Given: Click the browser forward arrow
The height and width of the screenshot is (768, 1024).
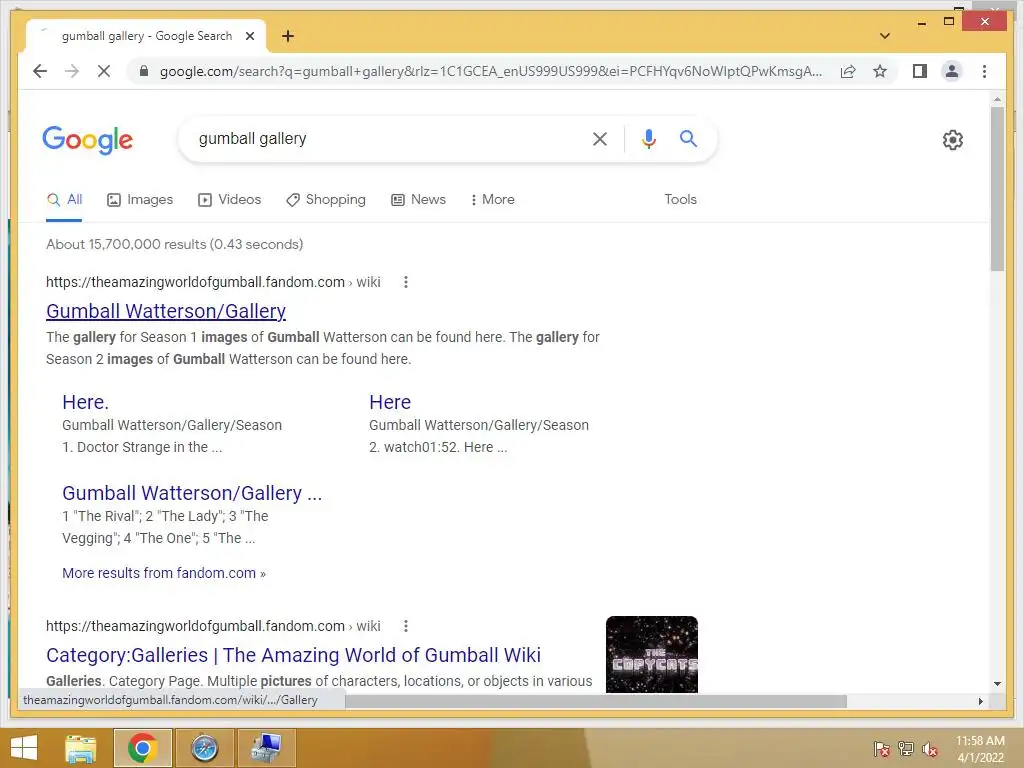Looking at the screenshot, I should [x=72, y=71].
